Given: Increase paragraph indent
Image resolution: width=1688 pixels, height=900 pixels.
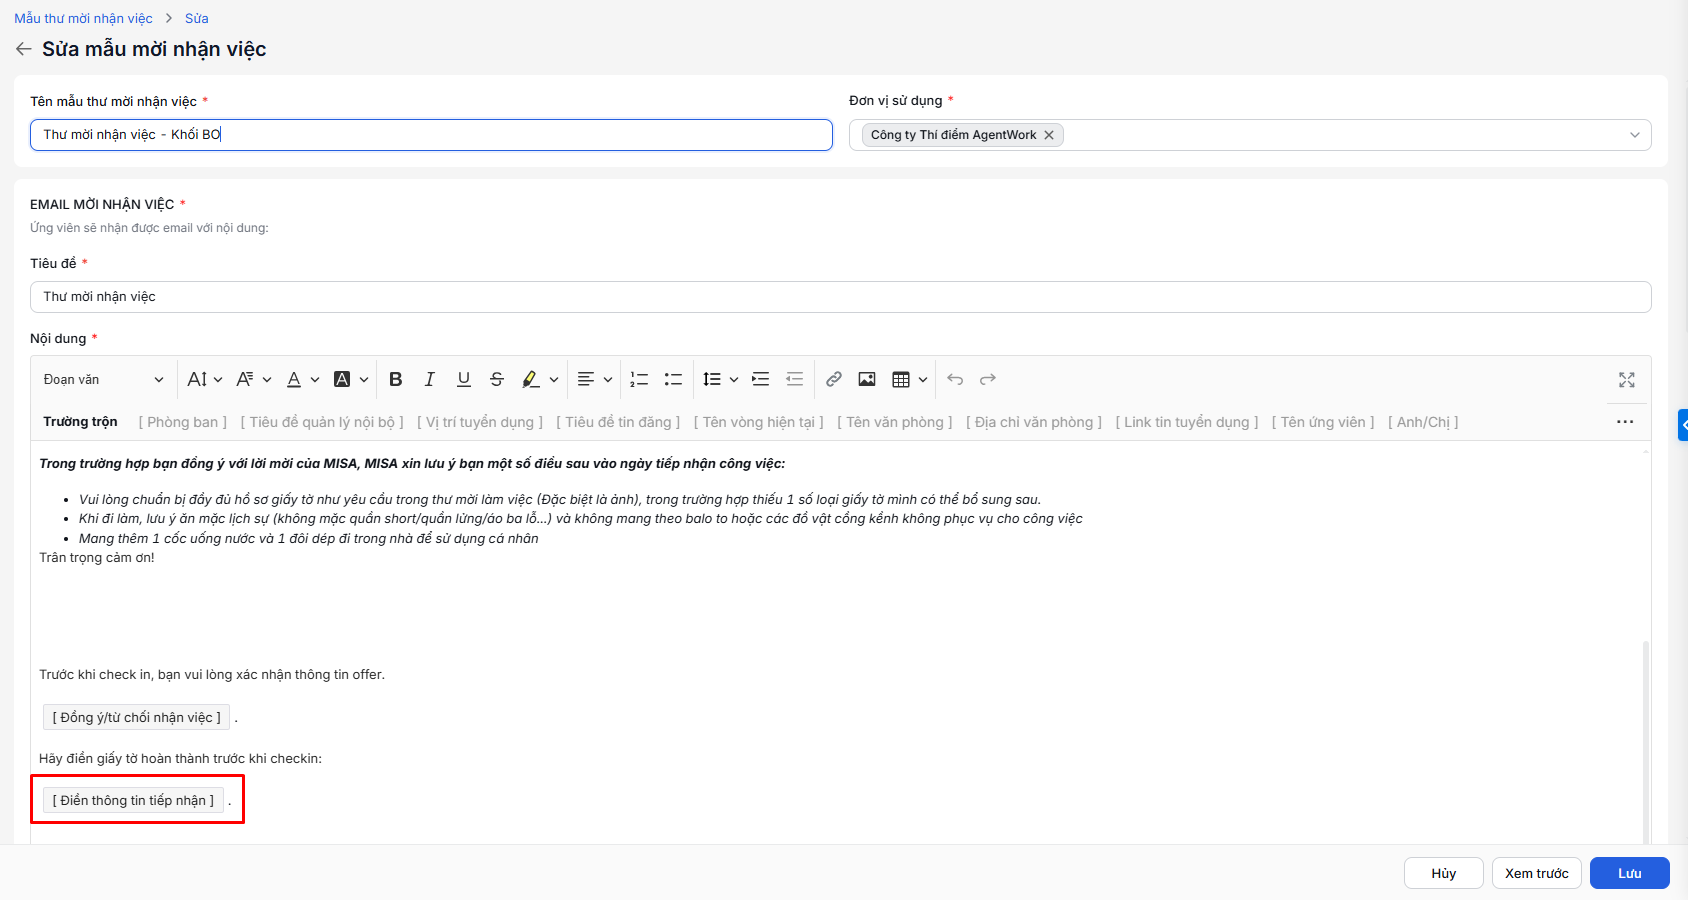Looking at the screenshot, I should click(x=761, y=379).
